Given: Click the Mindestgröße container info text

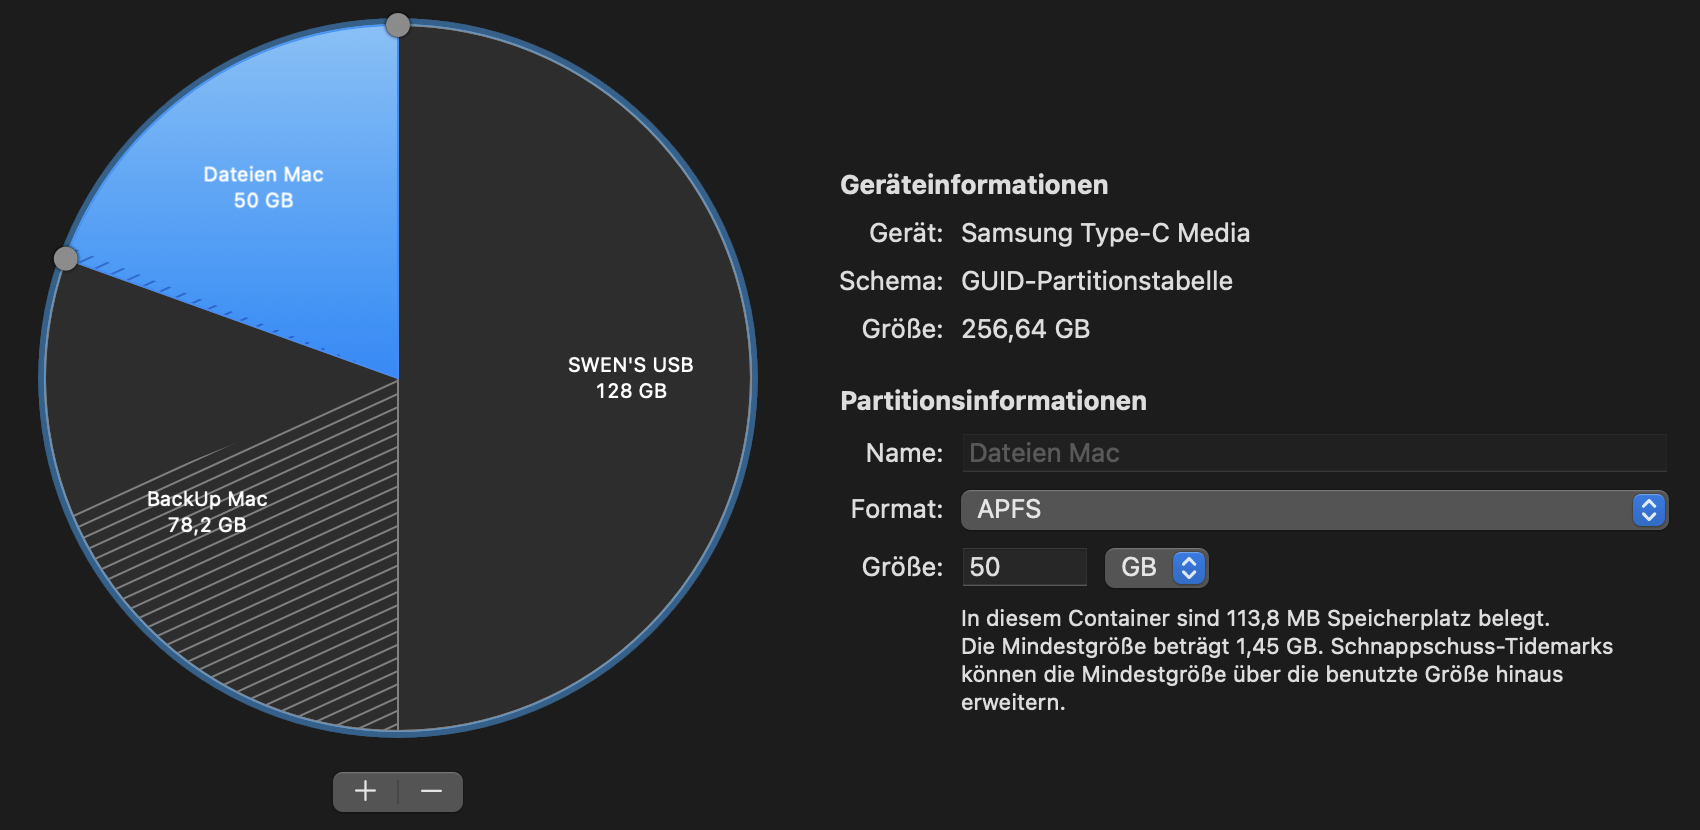Looking at the screenshot, I should pos(1286,660).
